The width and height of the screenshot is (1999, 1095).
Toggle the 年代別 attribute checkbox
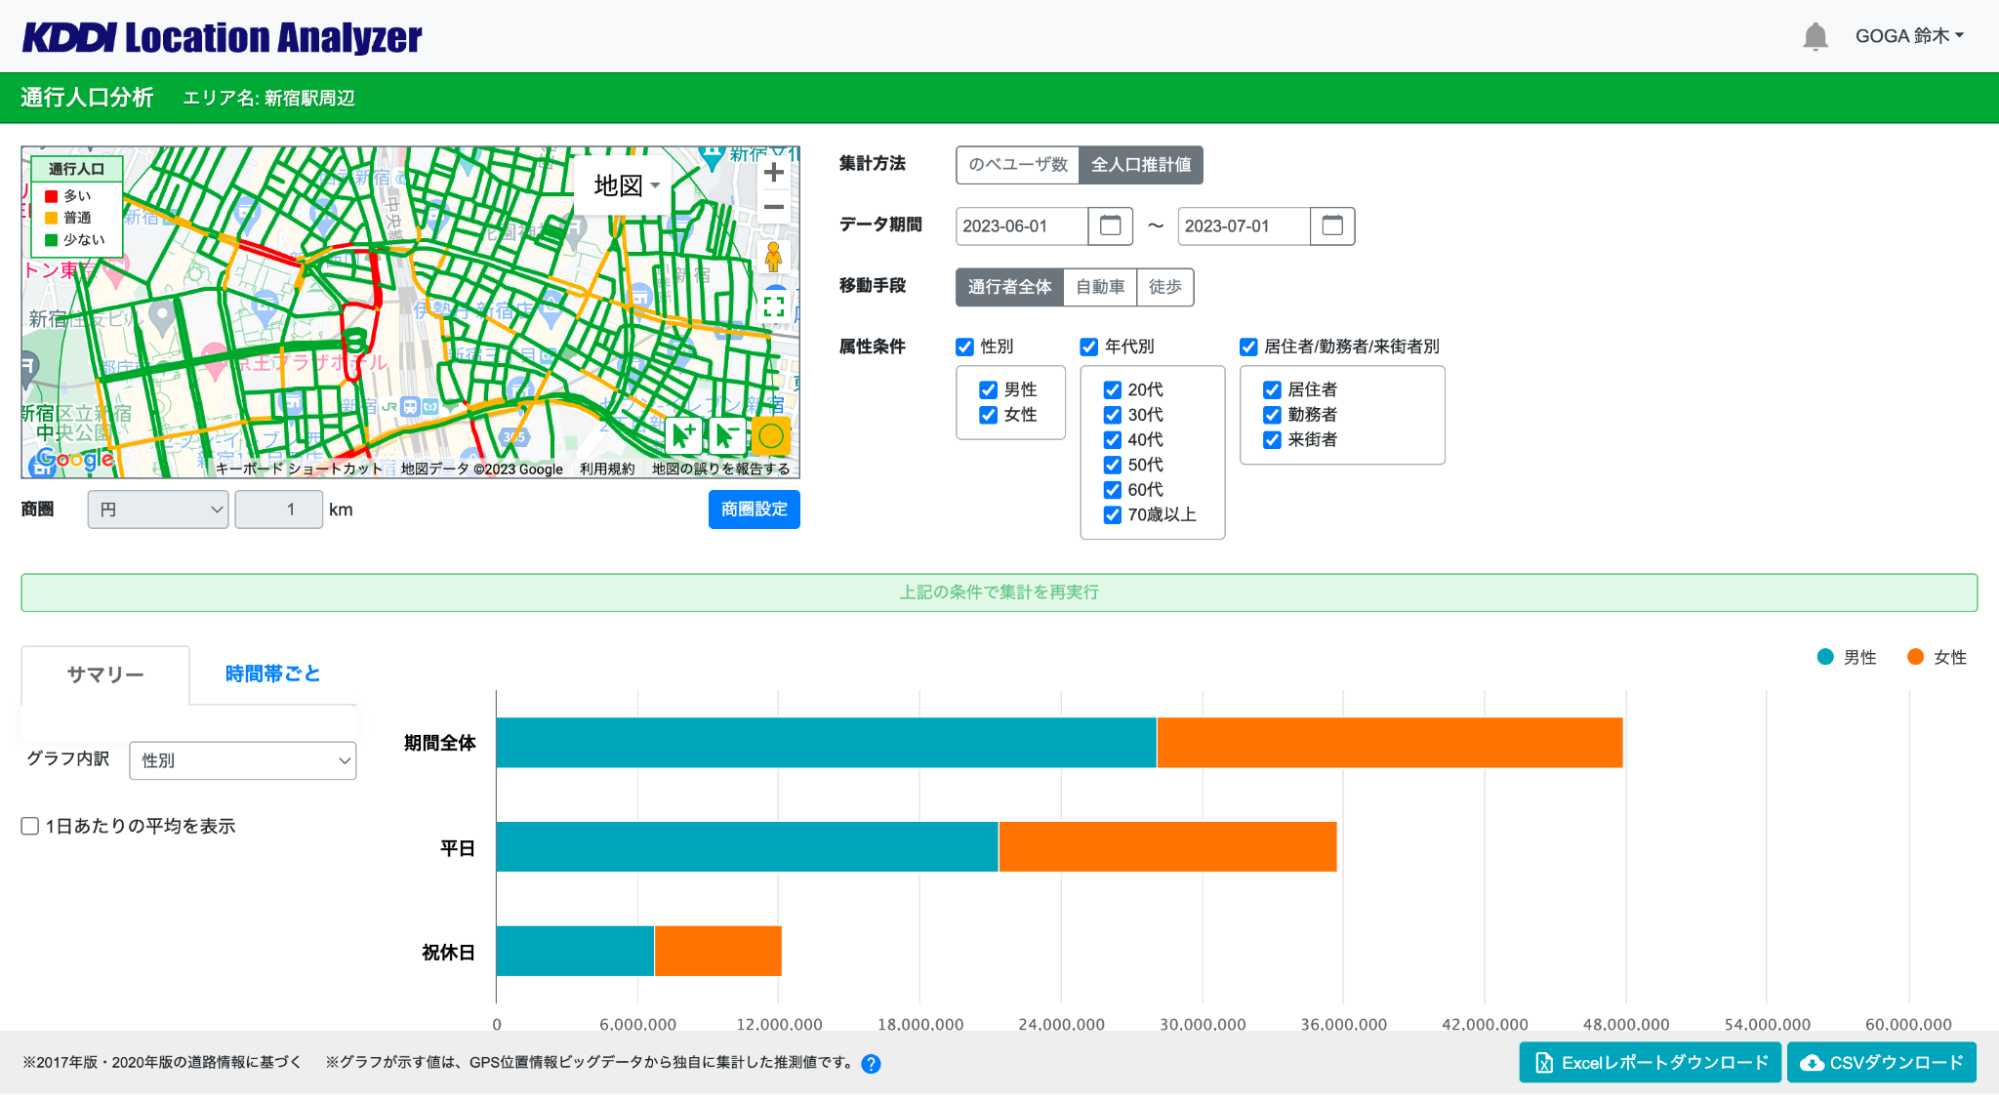tap(1089, 347)
